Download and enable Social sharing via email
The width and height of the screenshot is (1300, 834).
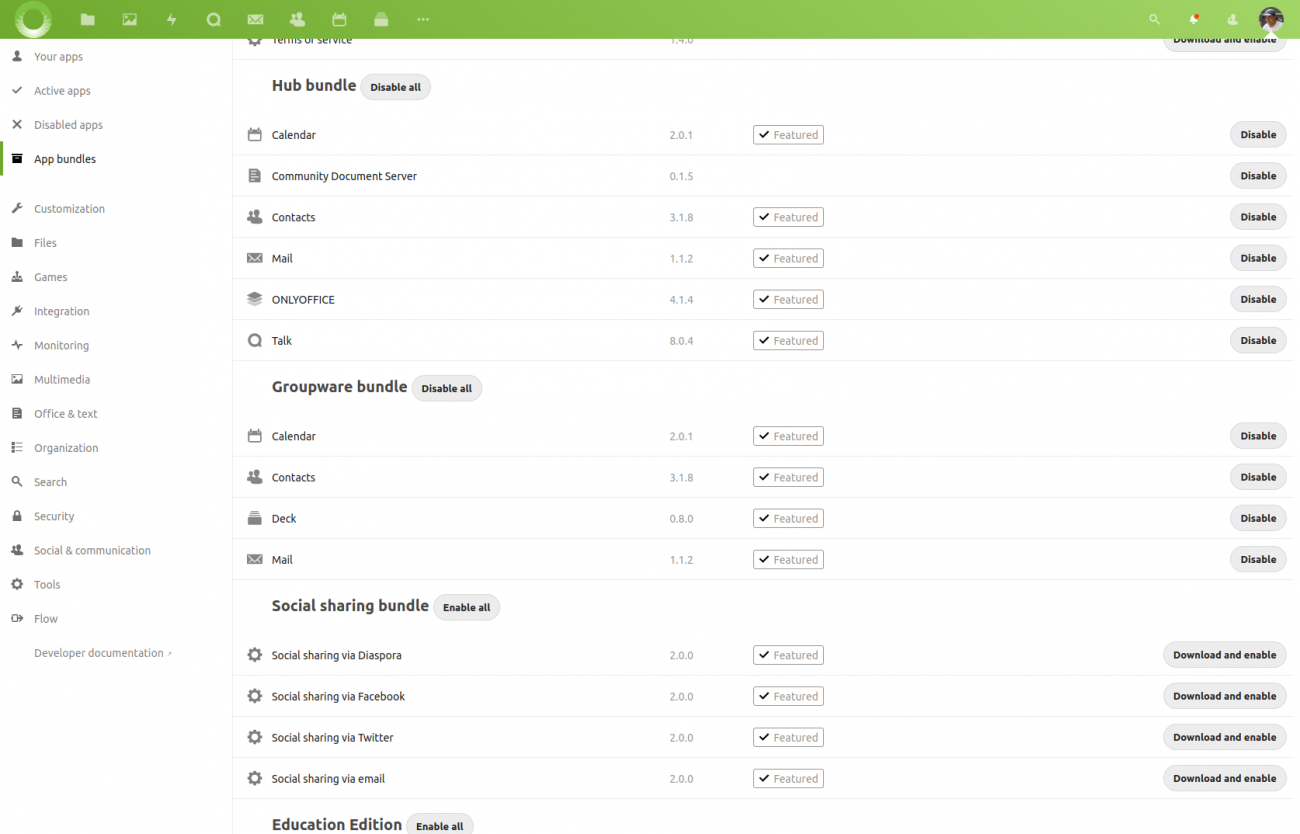point(1225,778)
